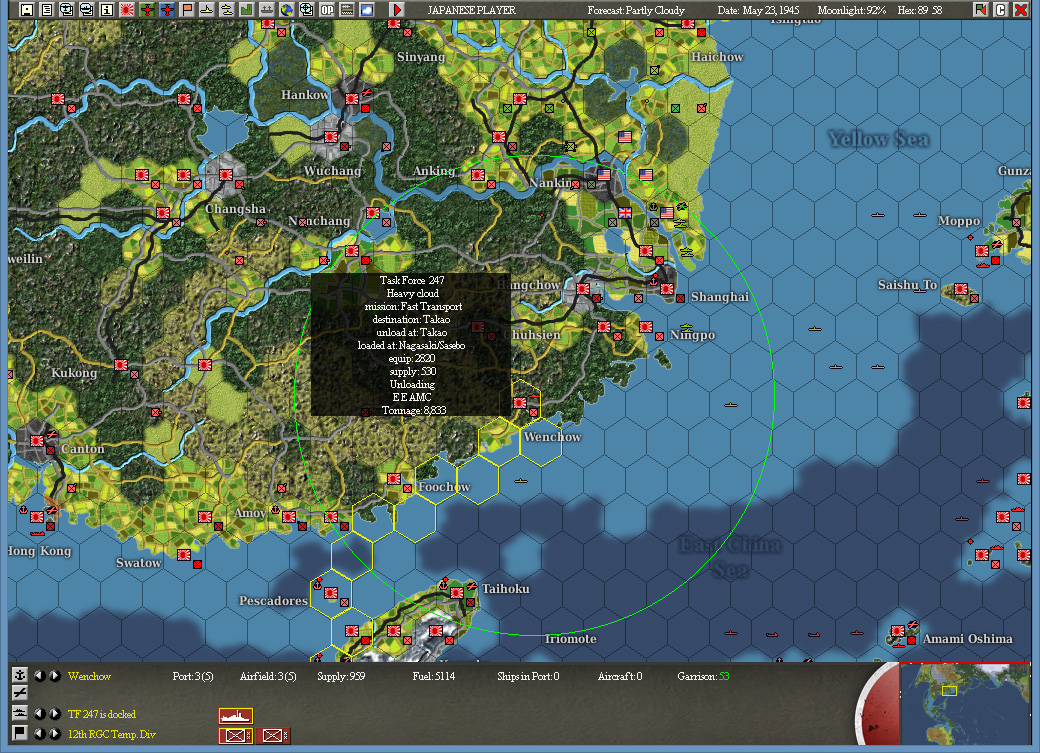Open '12th RGC Temp. Div' unit link

(111, 734)
